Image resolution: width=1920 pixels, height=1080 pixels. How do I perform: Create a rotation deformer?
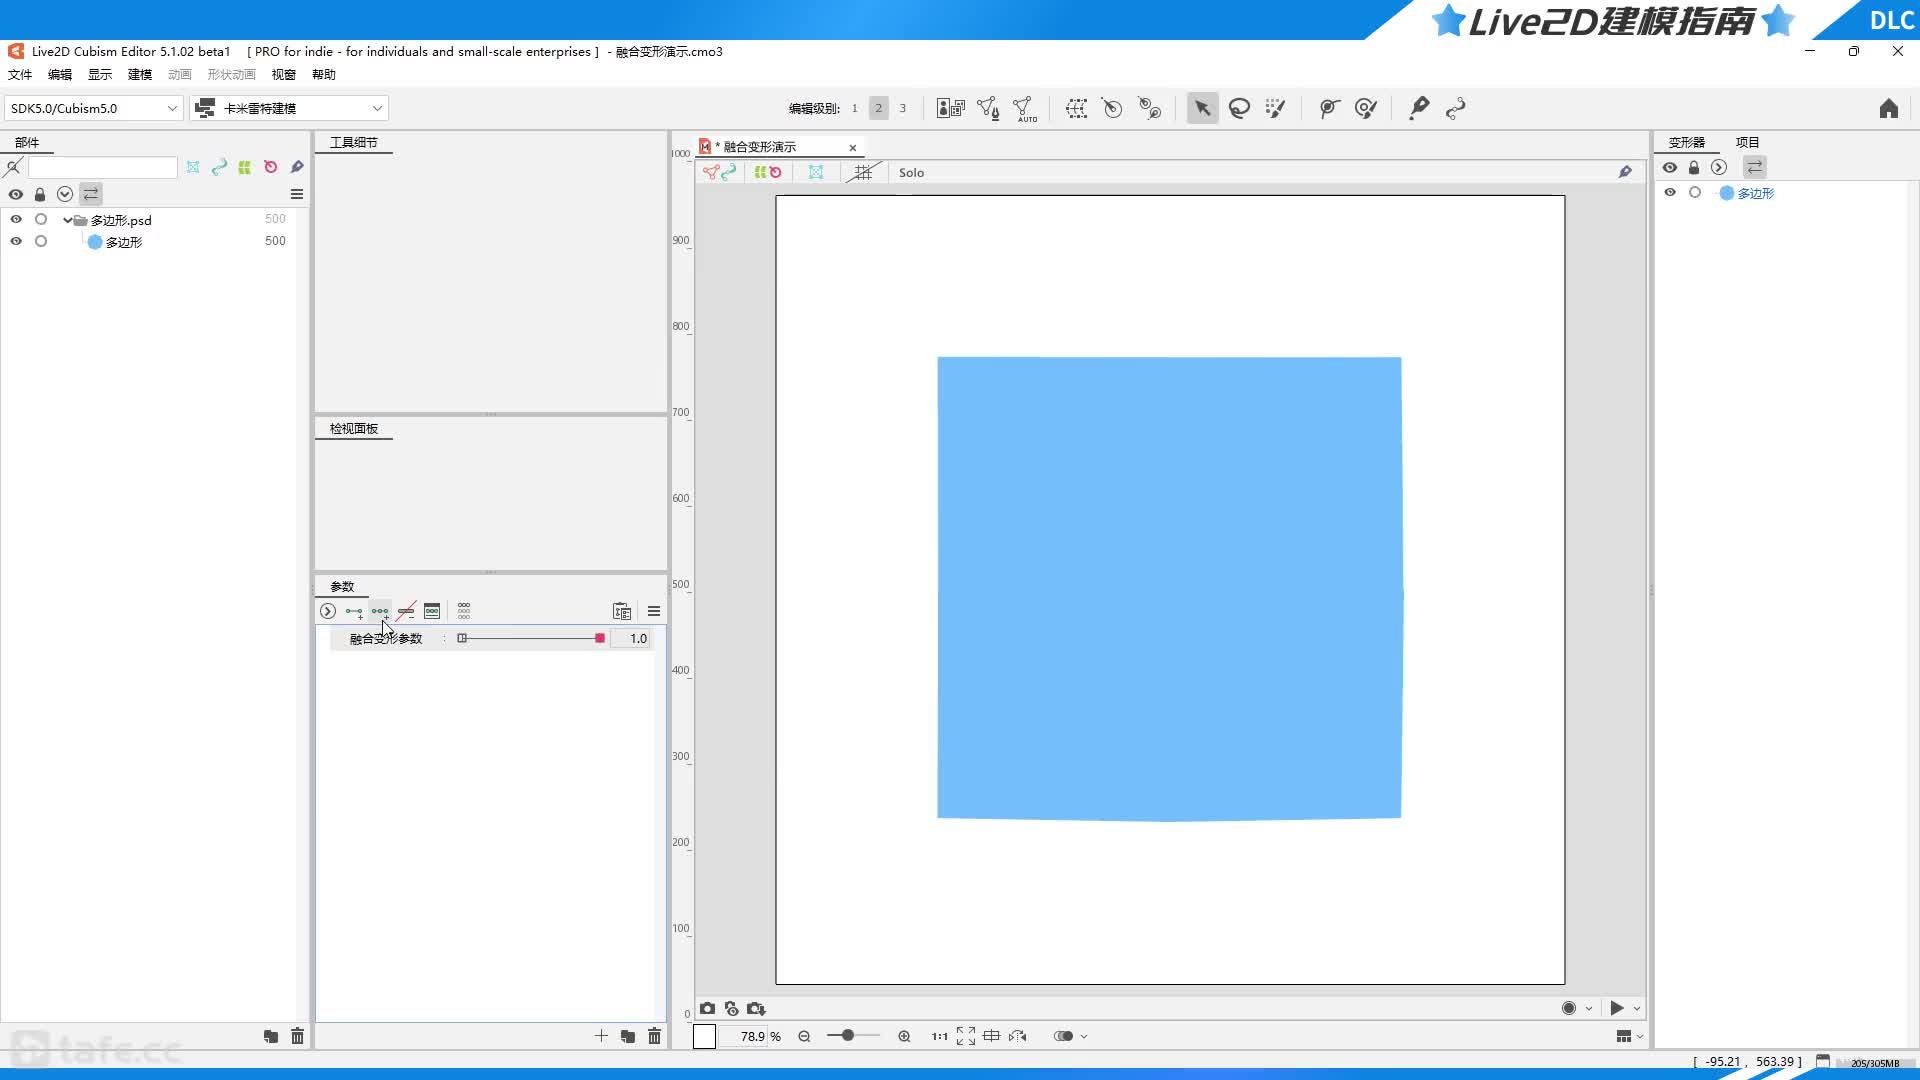click(1112, 108)
